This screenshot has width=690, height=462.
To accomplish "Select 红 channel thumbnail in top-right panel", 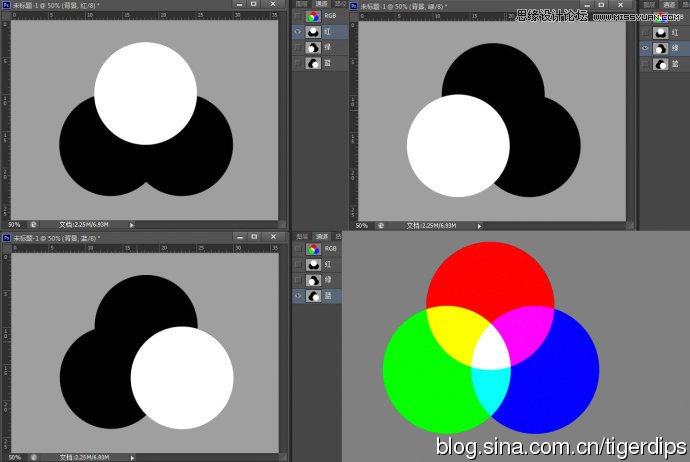I will [x=660, y=33].
